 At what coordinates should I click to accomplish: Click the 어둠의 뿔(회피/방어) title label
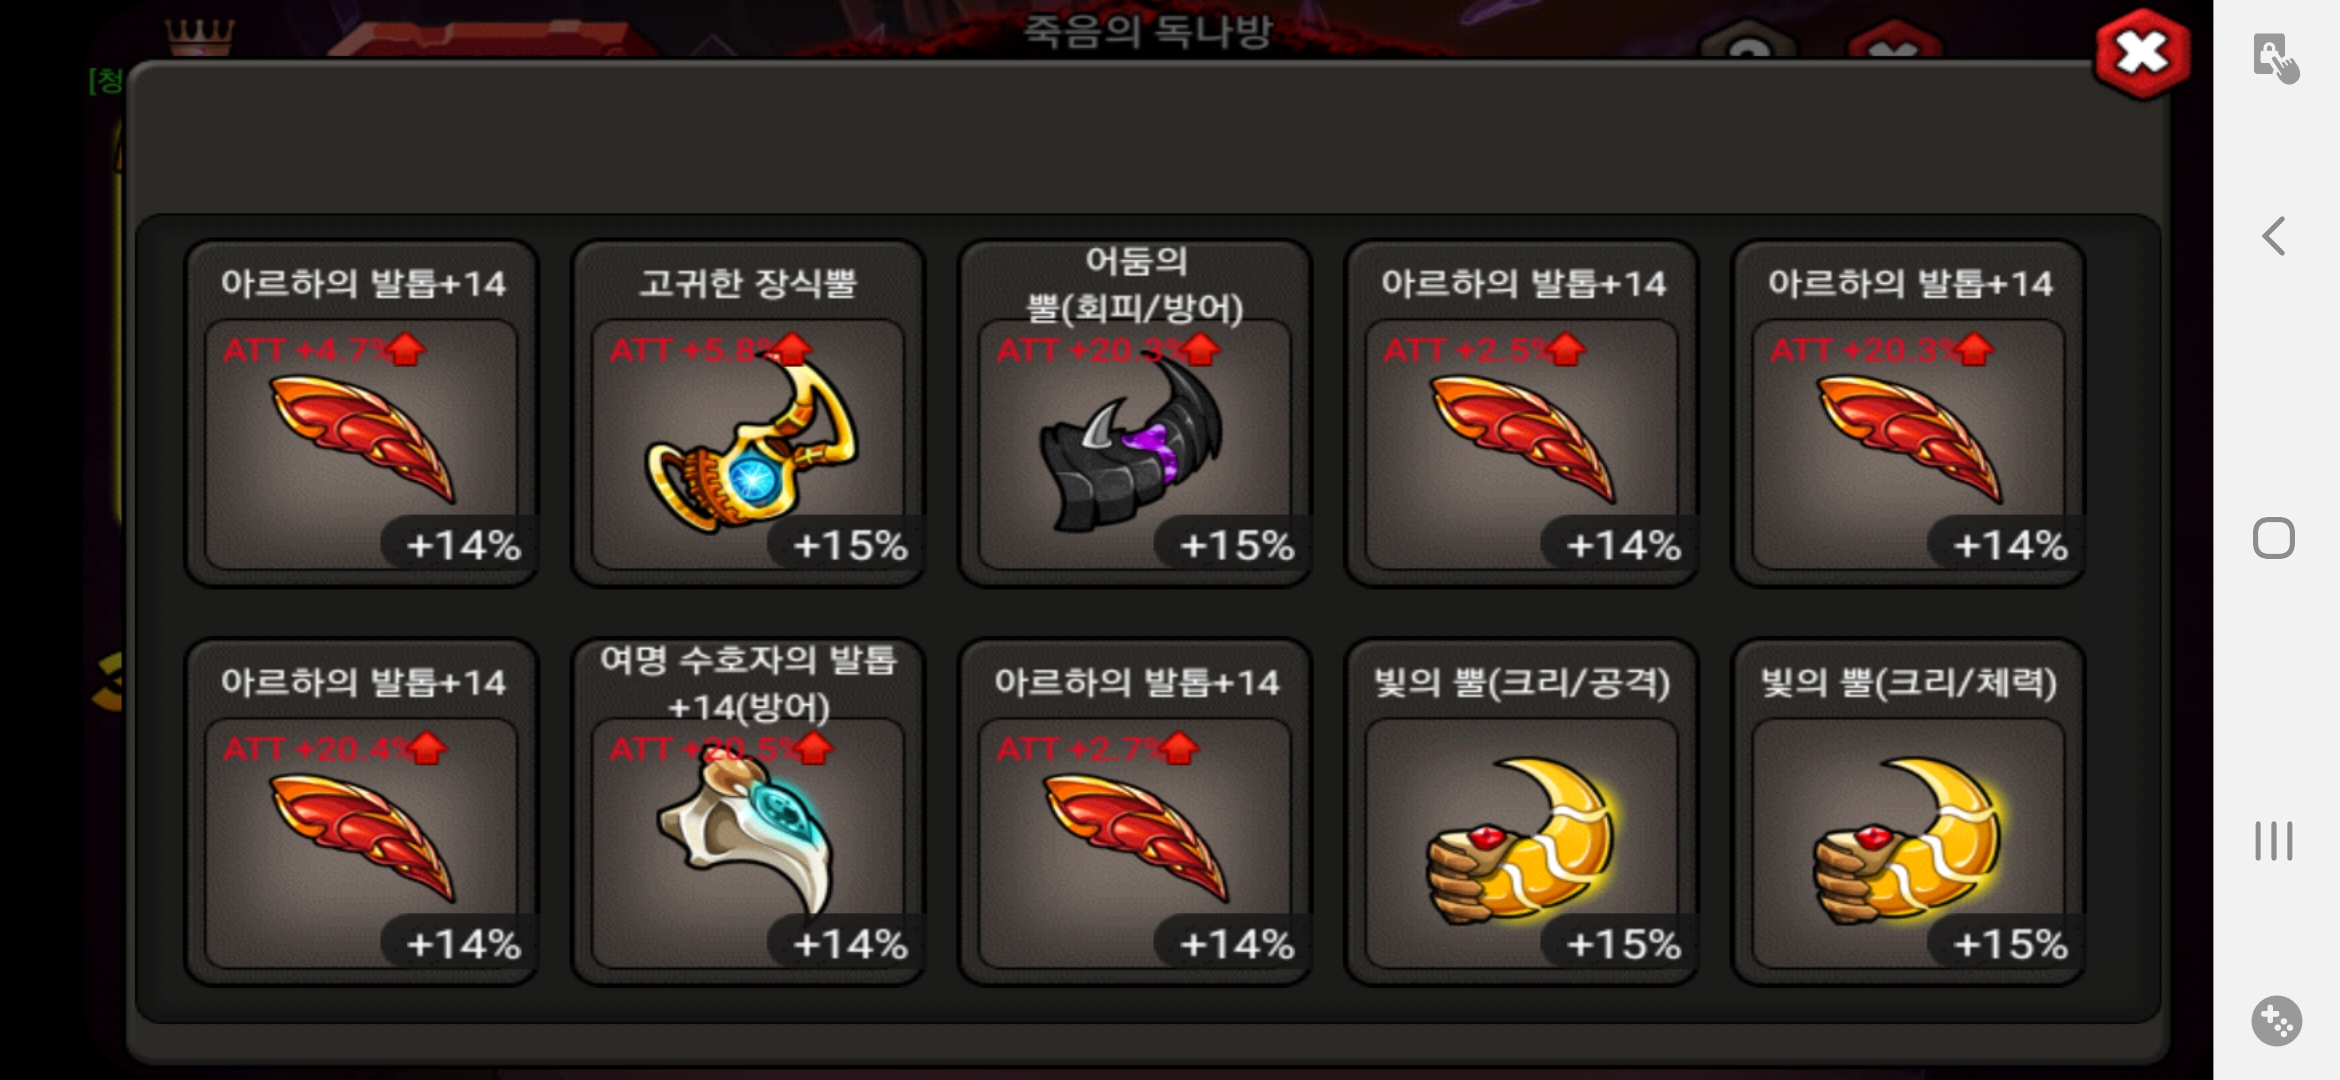tap(1135, 284)
